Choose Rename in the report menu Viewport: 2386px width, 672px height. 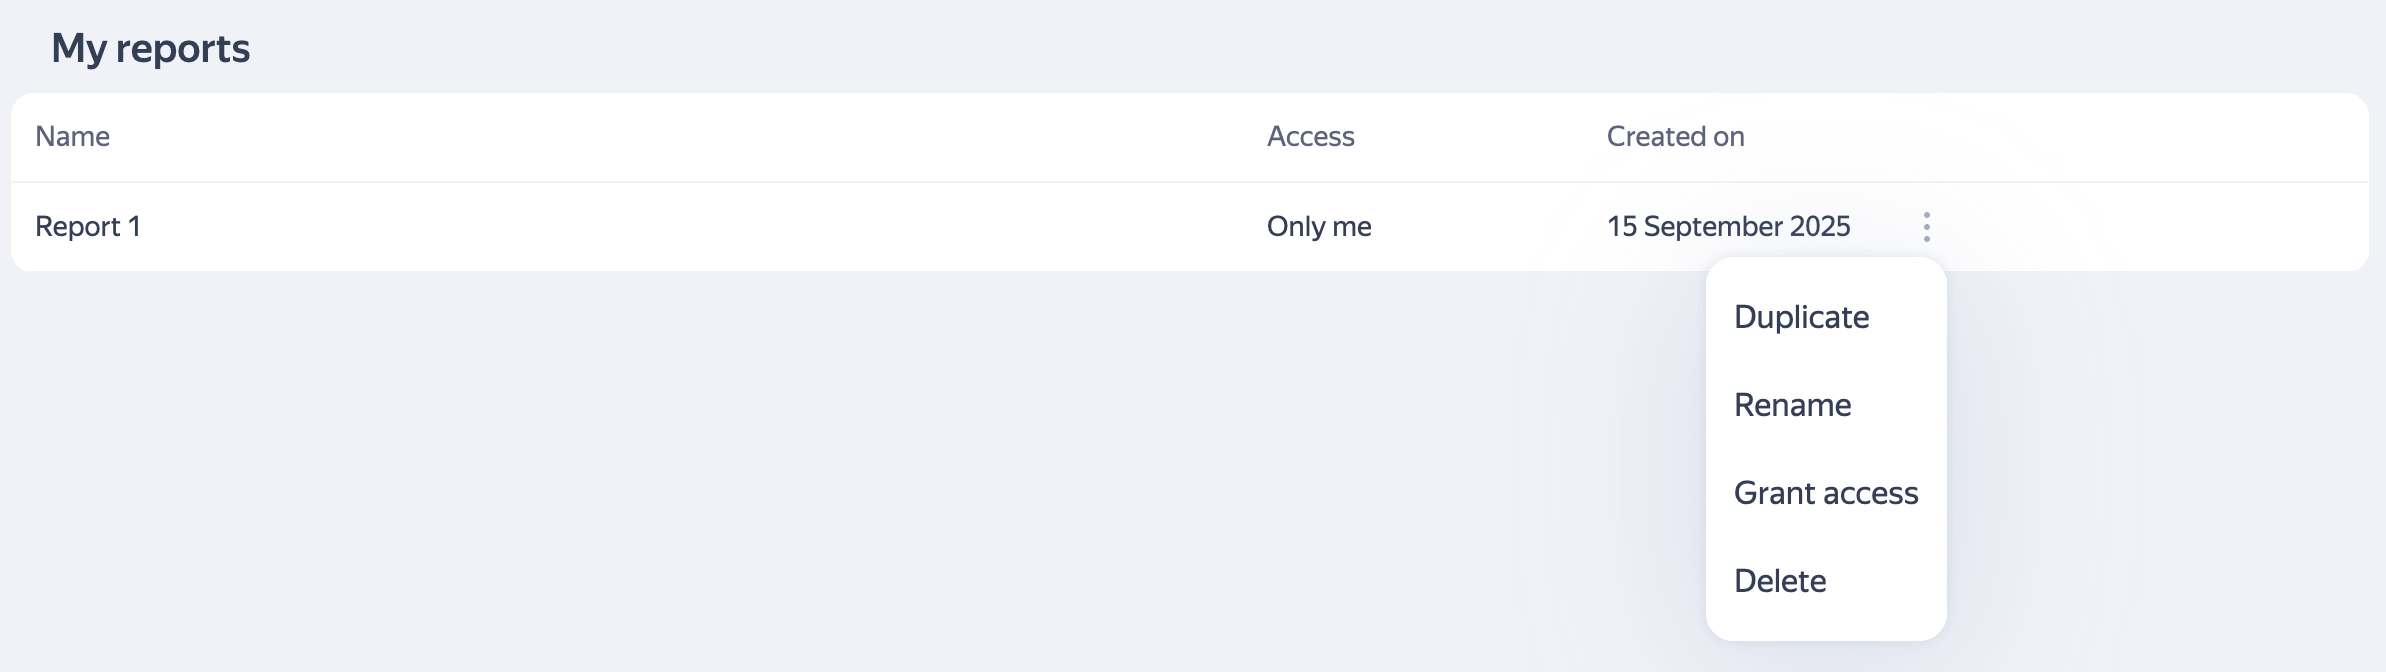tap(1792, 405)
